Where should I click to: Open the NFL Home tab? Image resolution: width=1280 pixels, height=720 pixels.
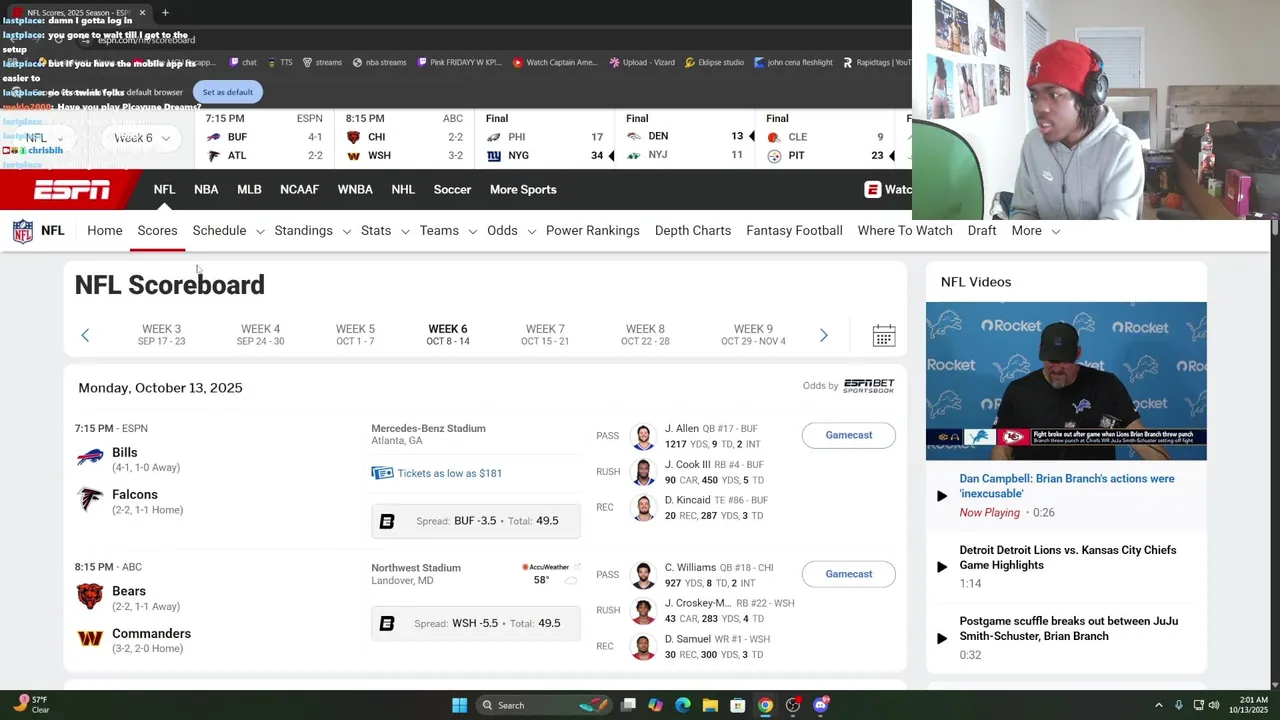click(105, 231)
